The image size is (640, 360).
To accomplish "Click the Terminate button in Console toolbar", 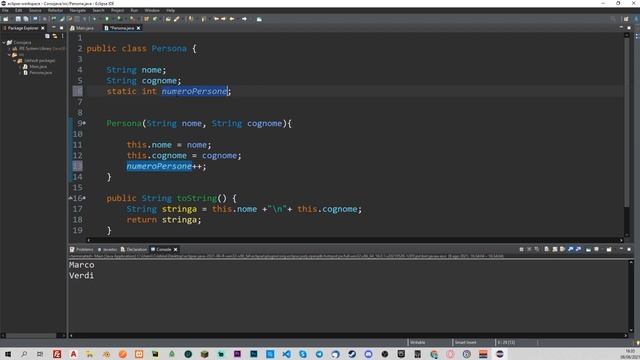I will tap(521, 249).
